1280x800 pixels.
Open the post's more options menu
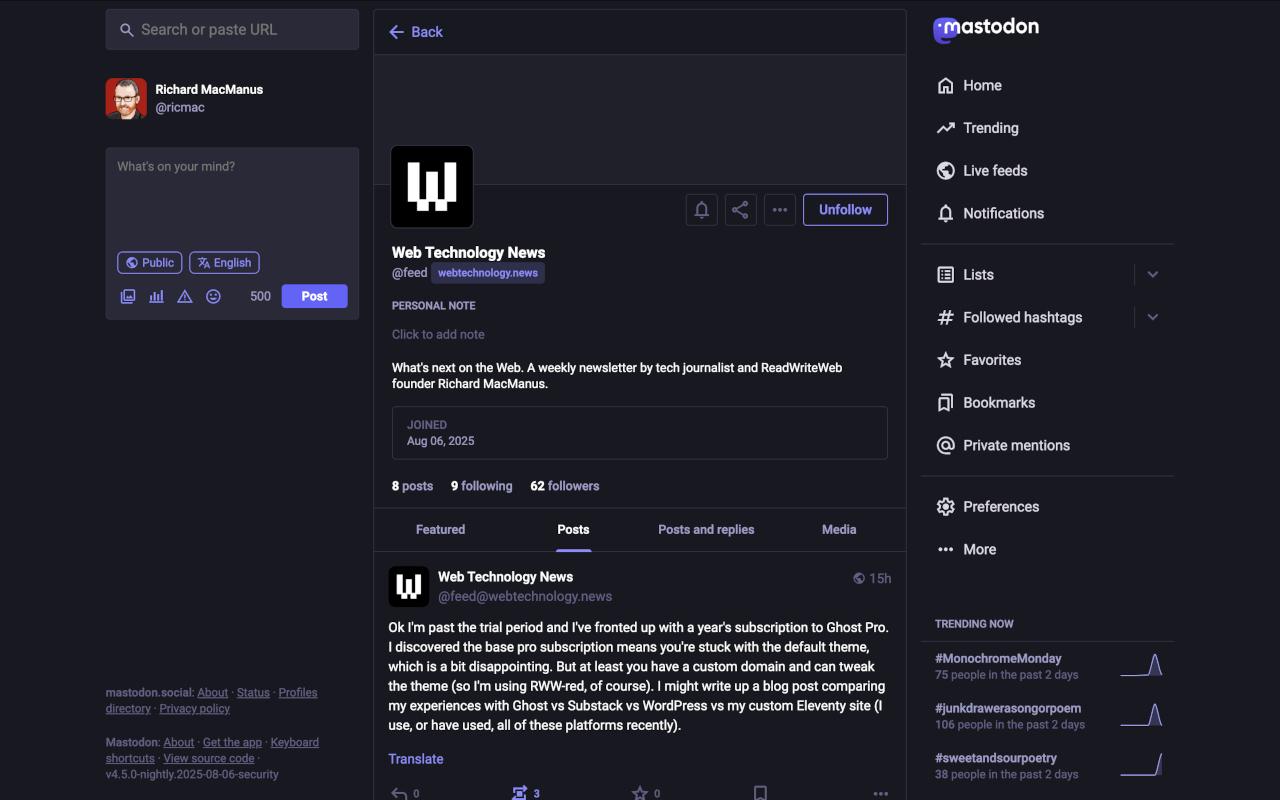coord(880,793)
